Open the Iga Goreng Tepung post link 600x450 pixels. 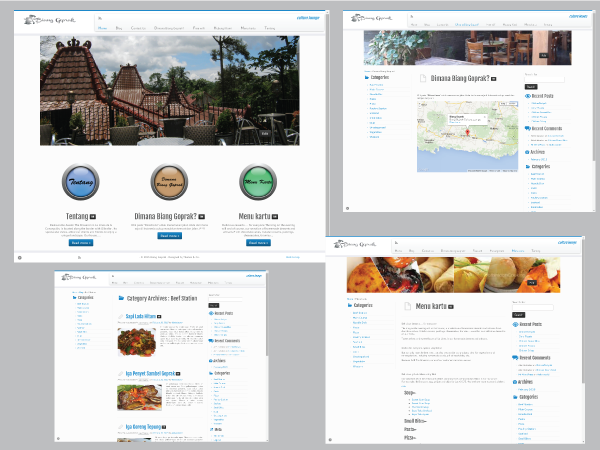[x=143, y=427]
